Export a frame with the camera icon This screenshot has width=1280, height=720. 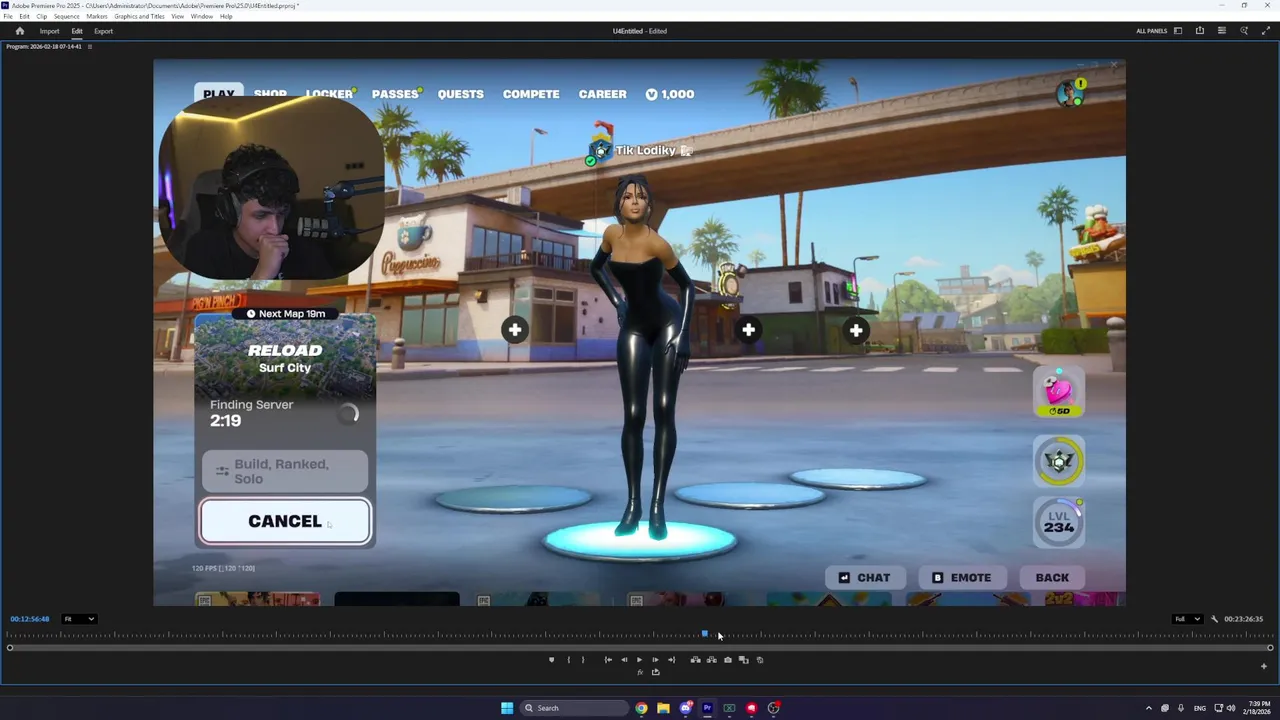(727, 660)
